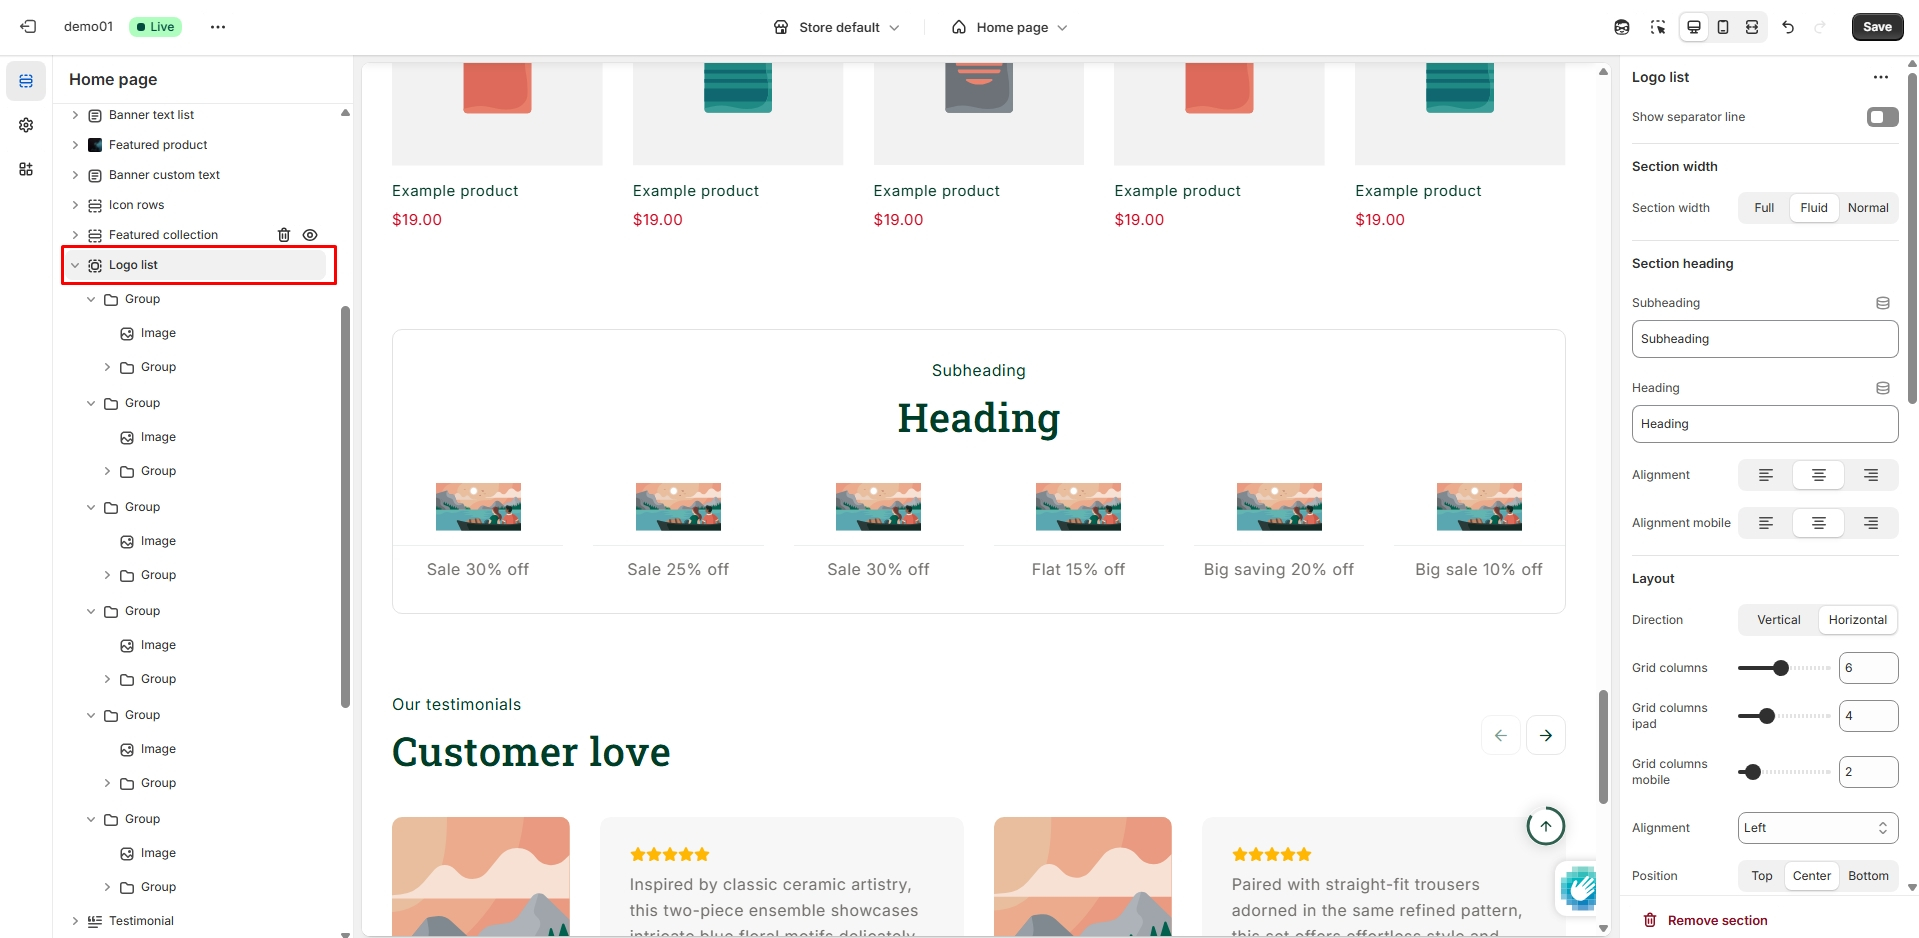Open the app embeds sidebar icon
This screenshot has width=1919, height=938.
(x=26, y=169)
